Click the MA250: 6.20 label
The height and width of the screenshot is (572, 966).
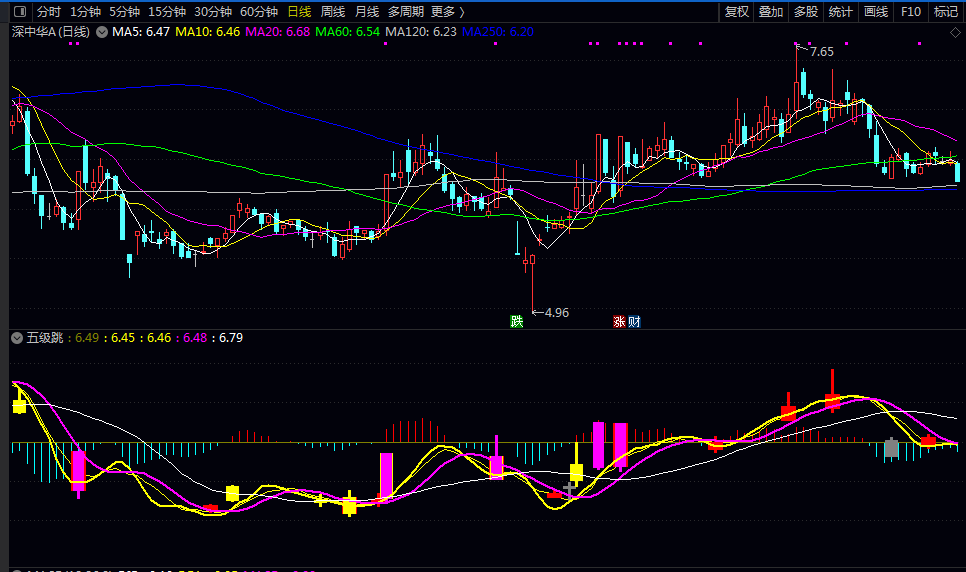498,32
